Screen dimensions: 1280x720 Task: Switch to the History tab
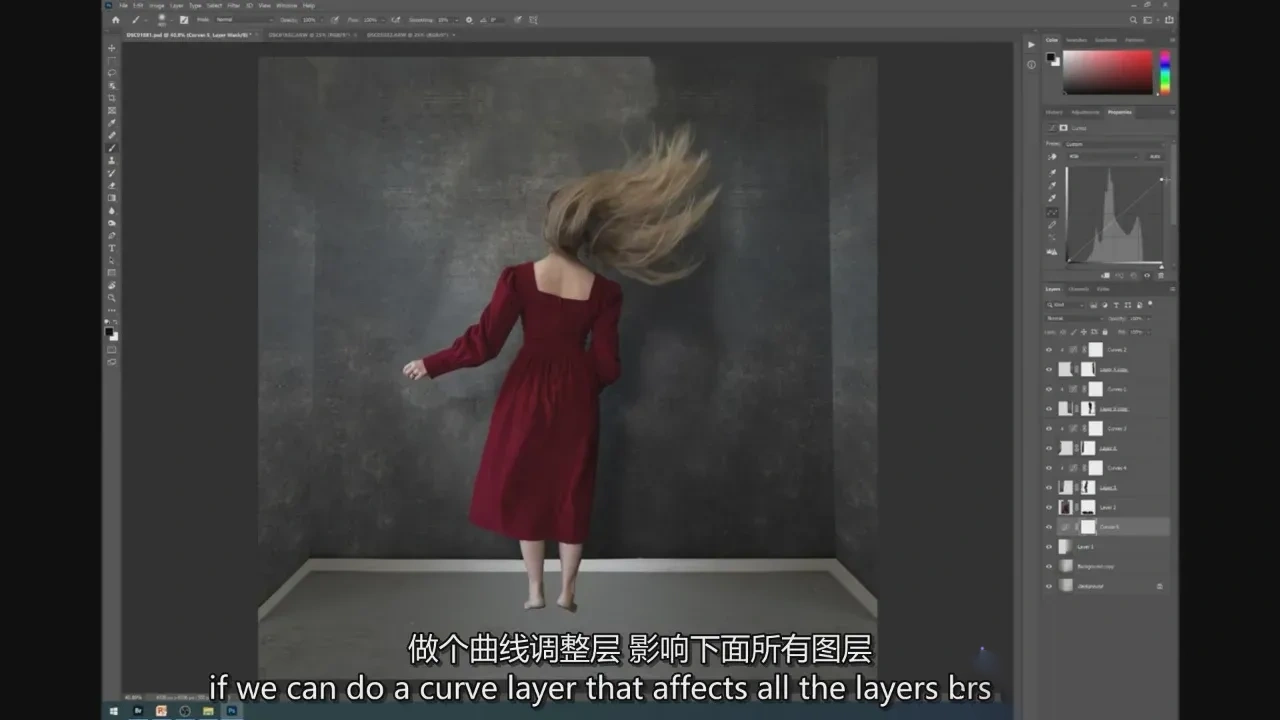pos(1054,112)
